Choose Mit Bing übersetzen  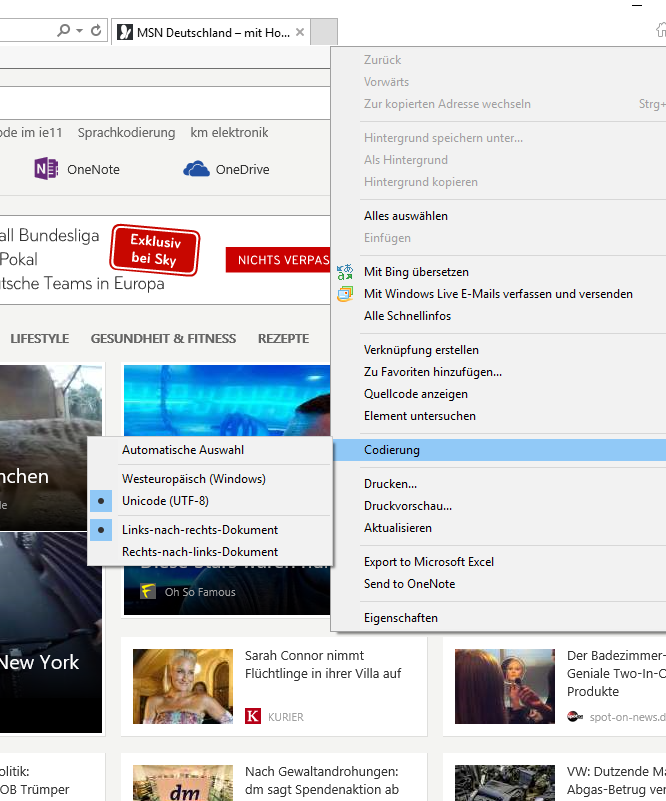point(500,272)
